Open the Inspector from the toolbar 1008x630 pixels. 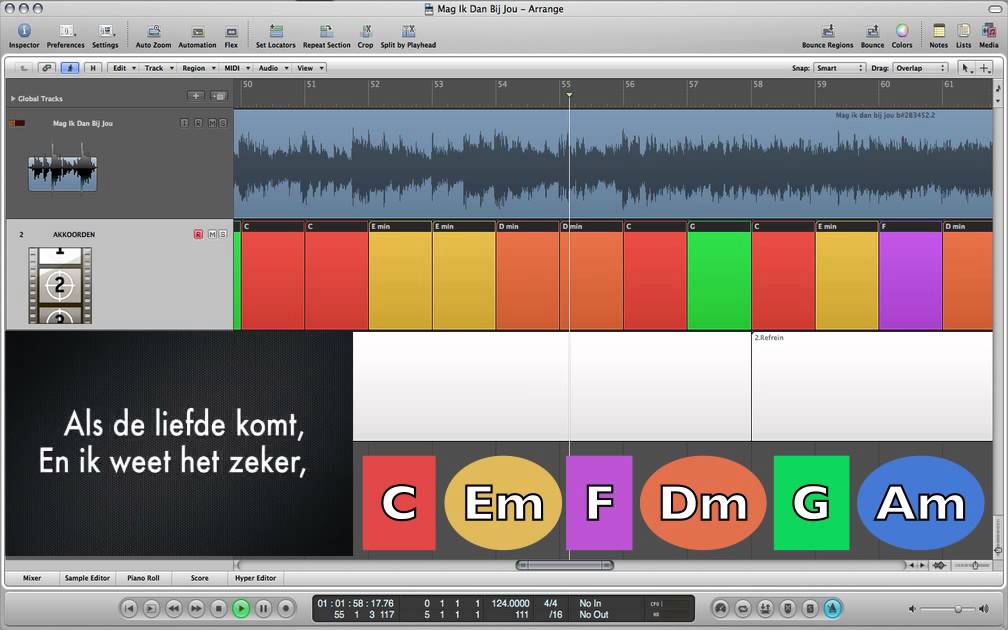24,35
